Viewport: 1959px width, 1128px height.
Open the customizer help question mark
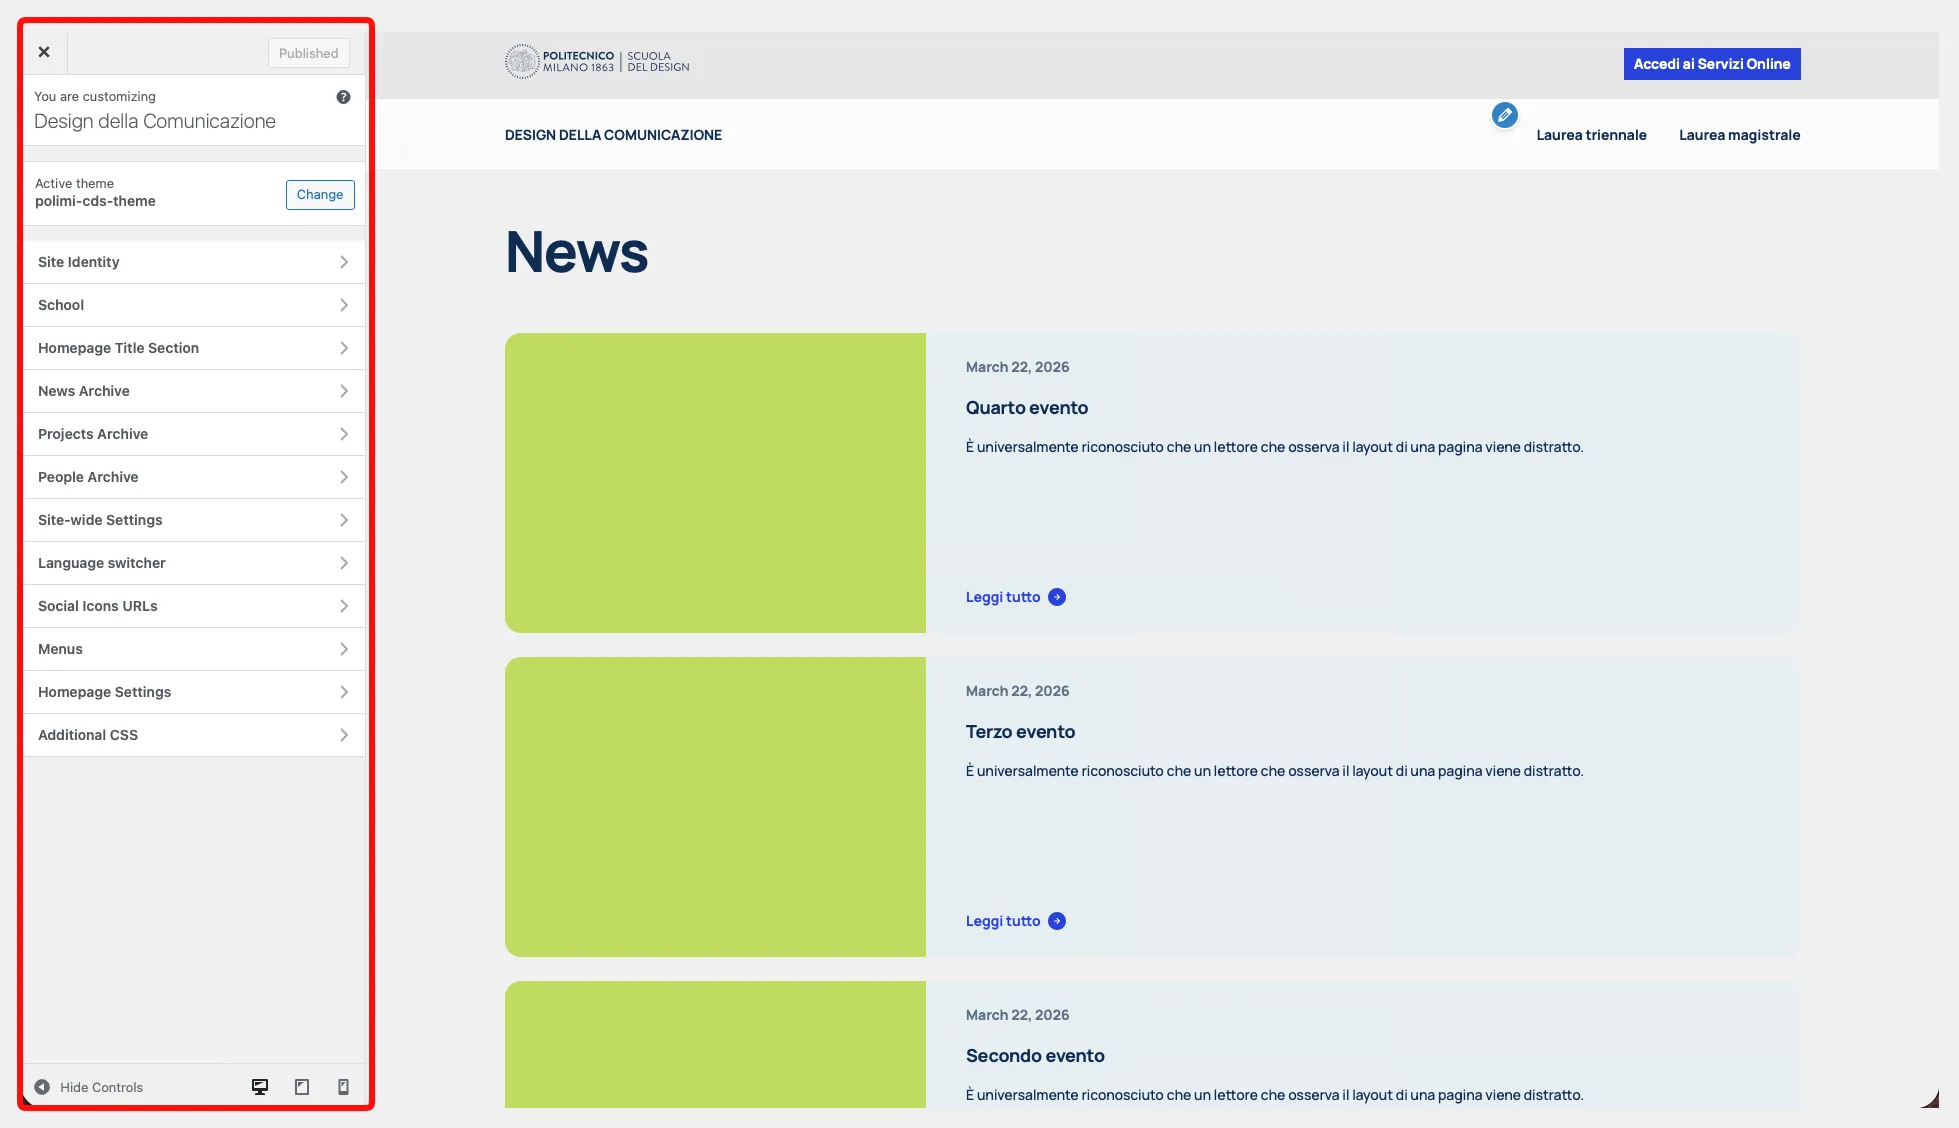click(x=343, y=97)
